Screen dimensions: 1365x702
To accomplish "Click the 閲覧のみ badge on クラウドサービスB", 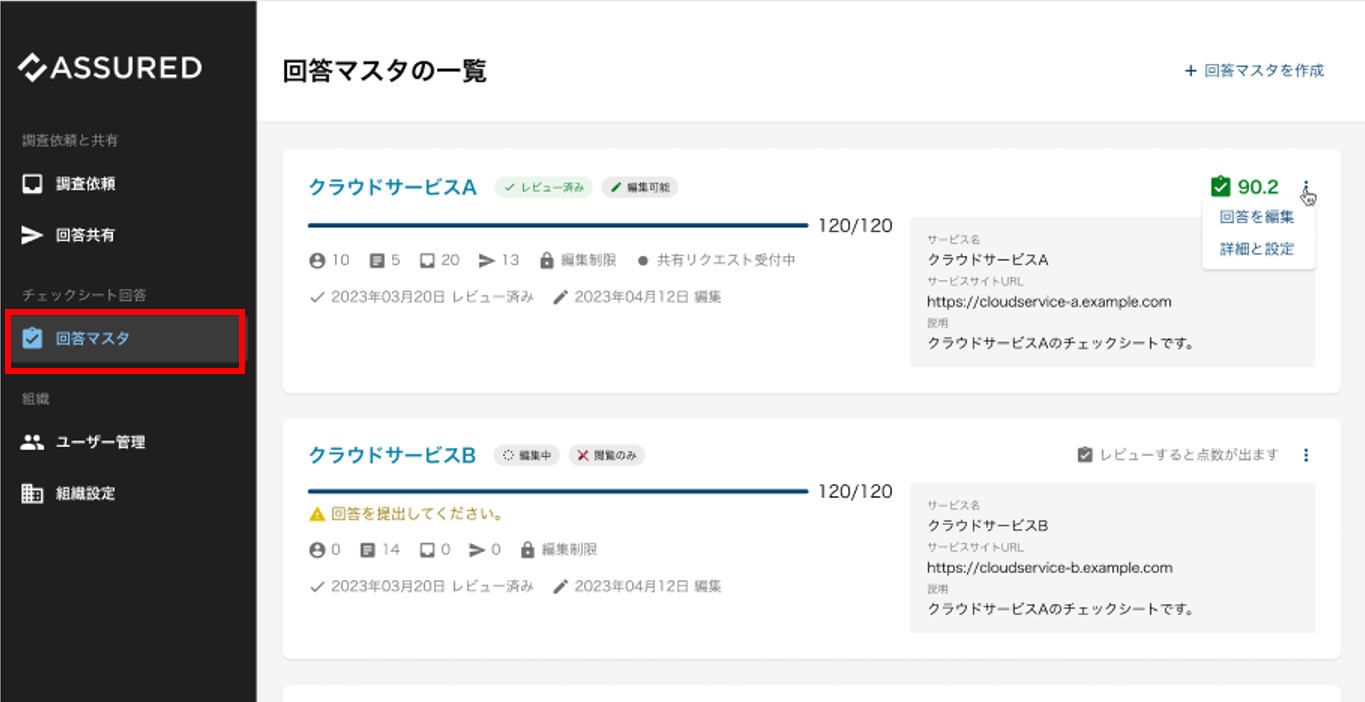I will [x=607, y=455].
